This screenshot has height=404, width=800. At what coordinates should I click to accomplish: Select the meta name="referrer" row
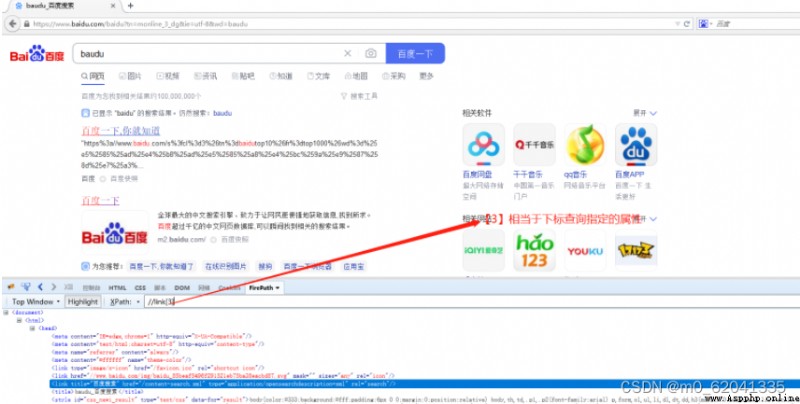pos(115,352)
